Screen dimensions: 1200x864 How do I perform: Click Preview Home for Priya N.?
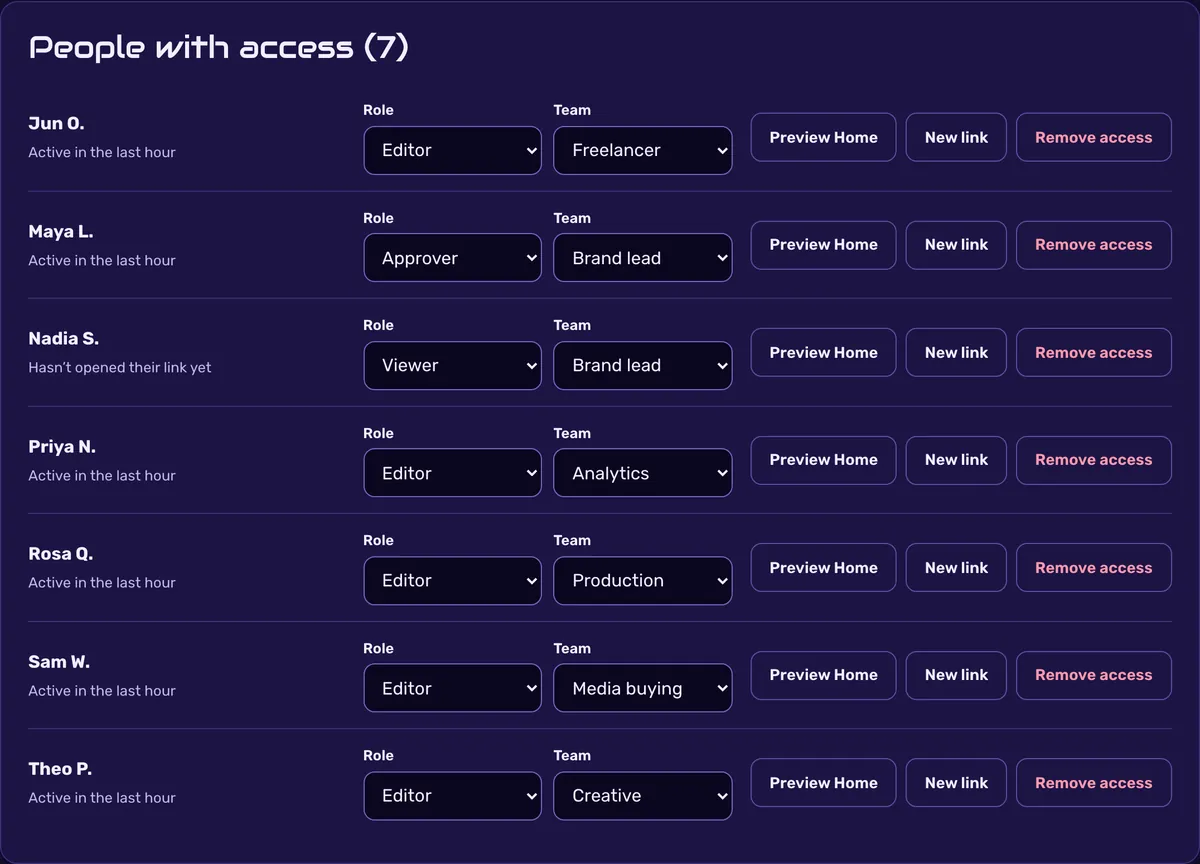tap(823, 460)
